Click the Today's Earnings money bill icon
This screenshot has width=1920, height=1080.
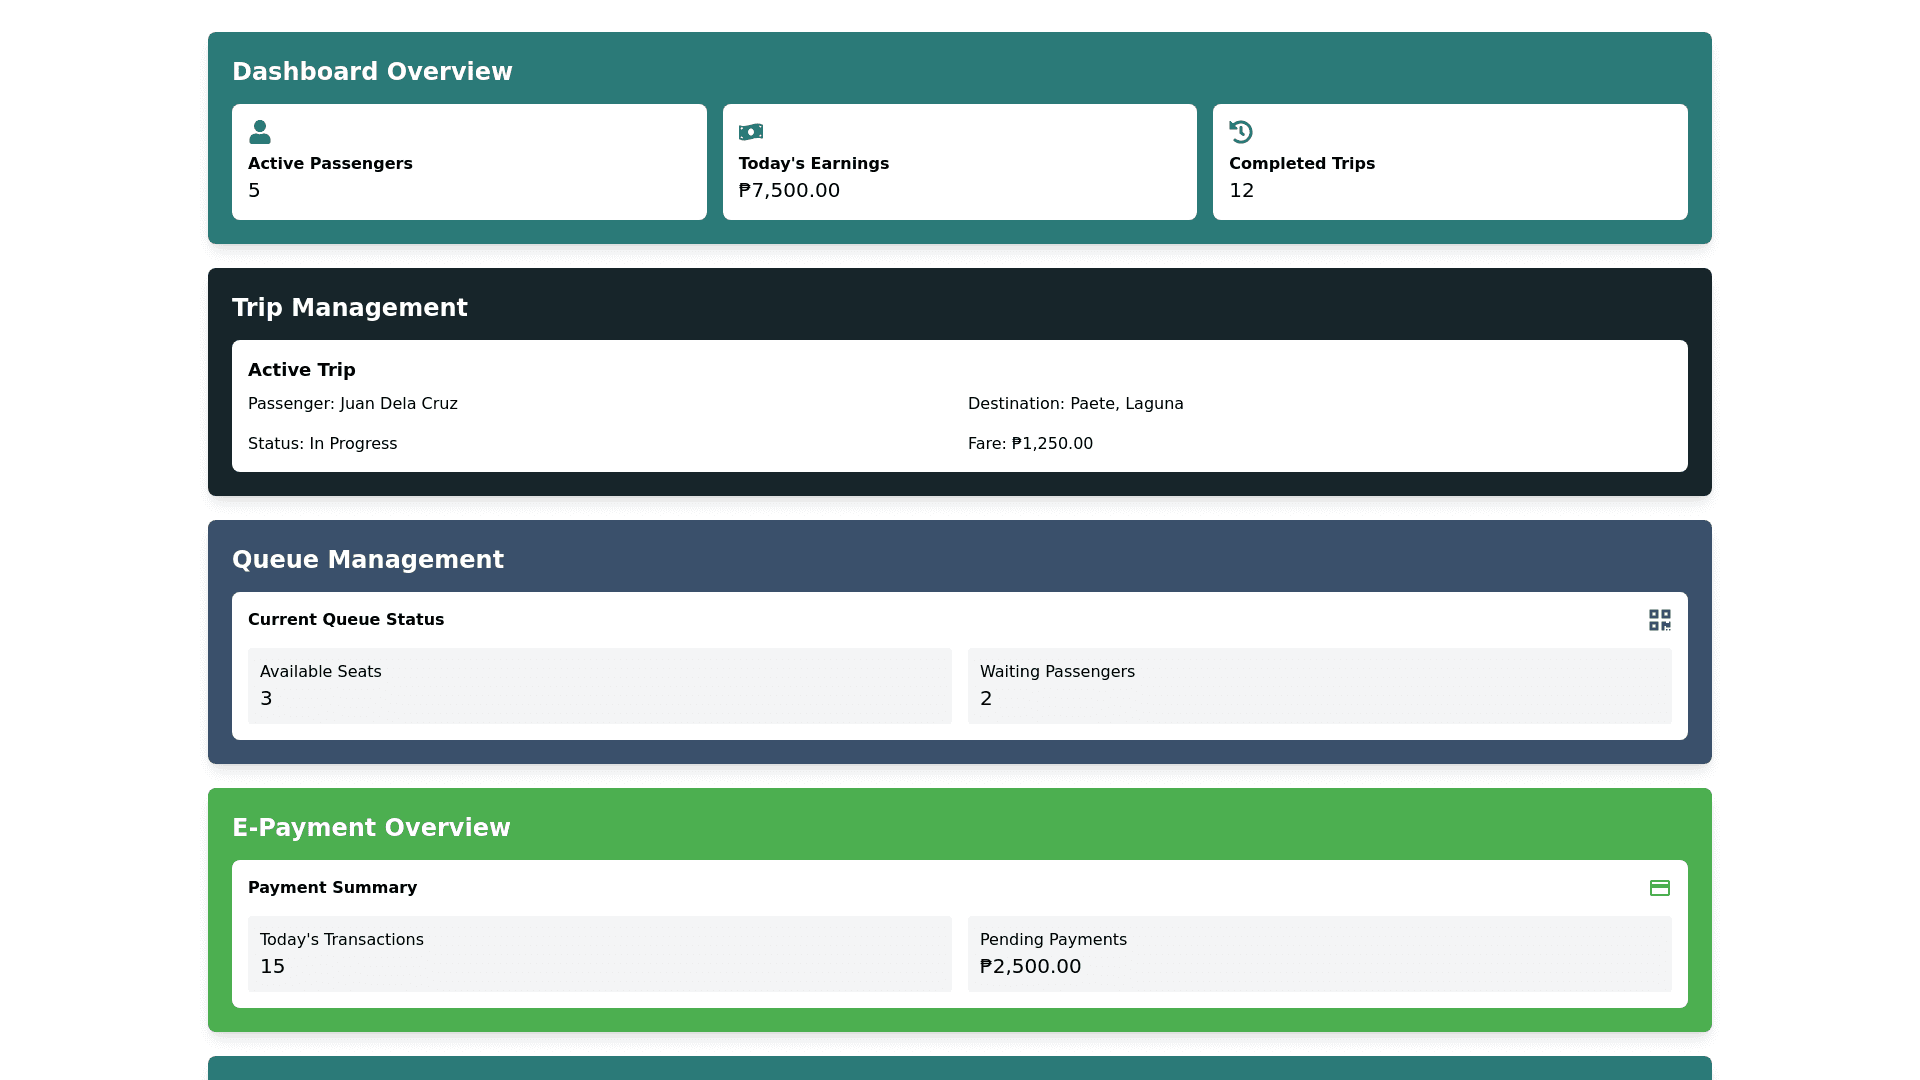(x=750, y=132)
